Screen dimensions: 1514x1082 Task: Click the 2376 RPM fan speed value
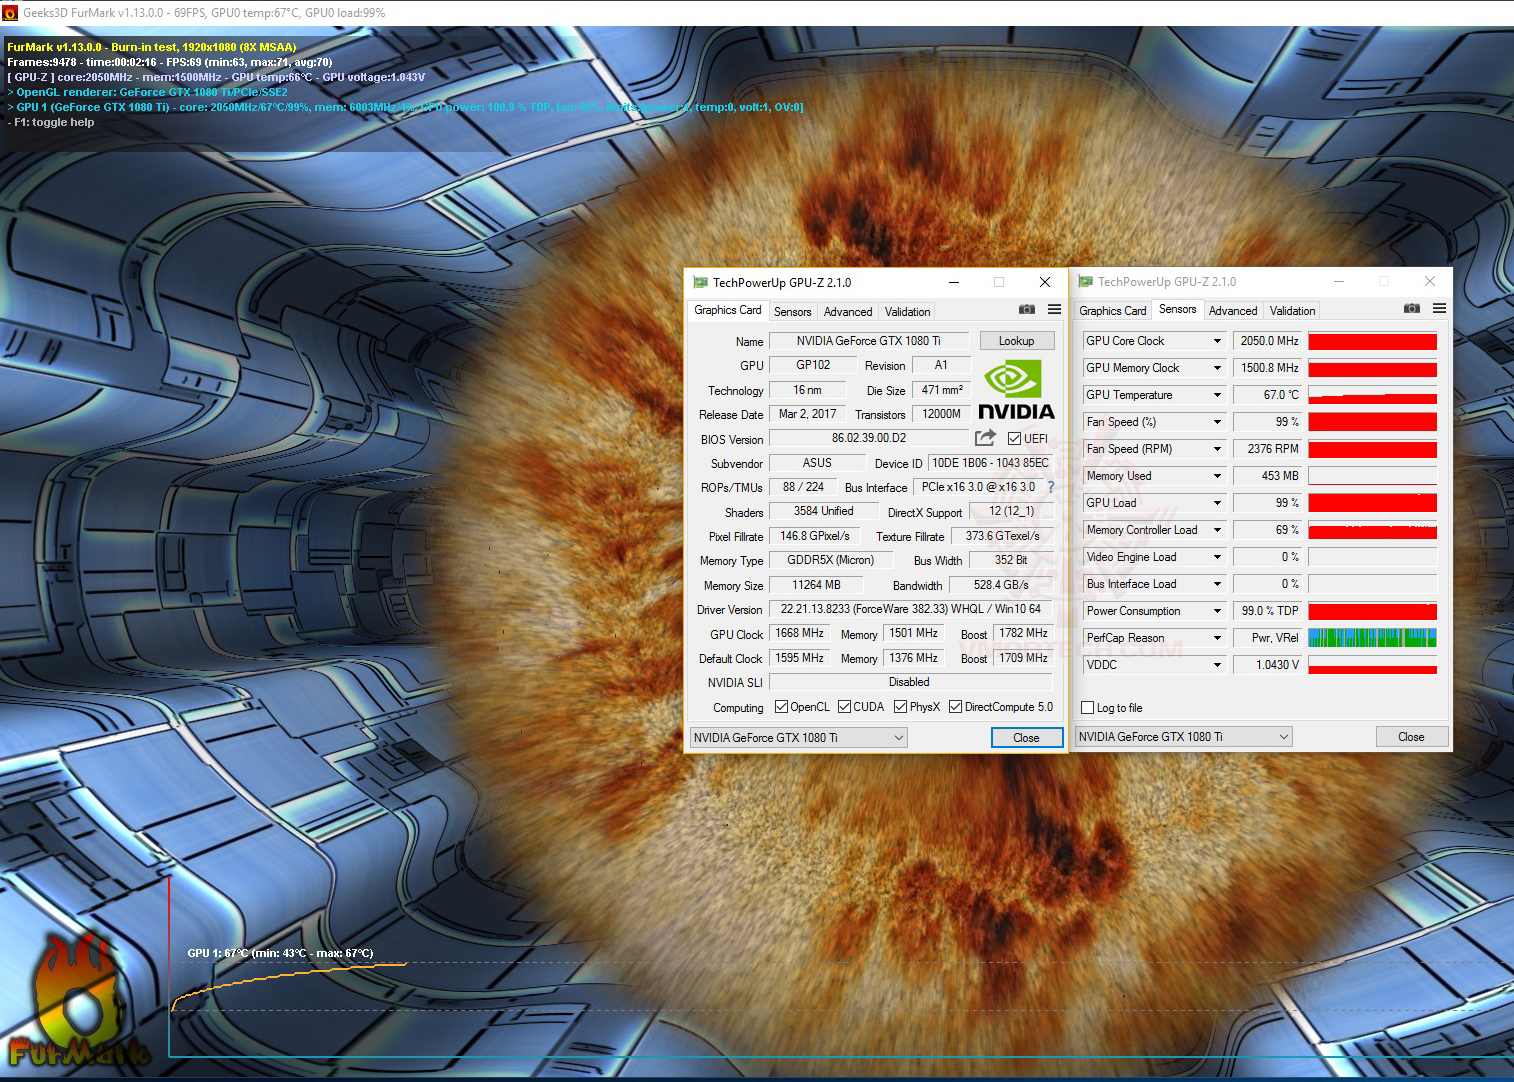coord(1269,449)
